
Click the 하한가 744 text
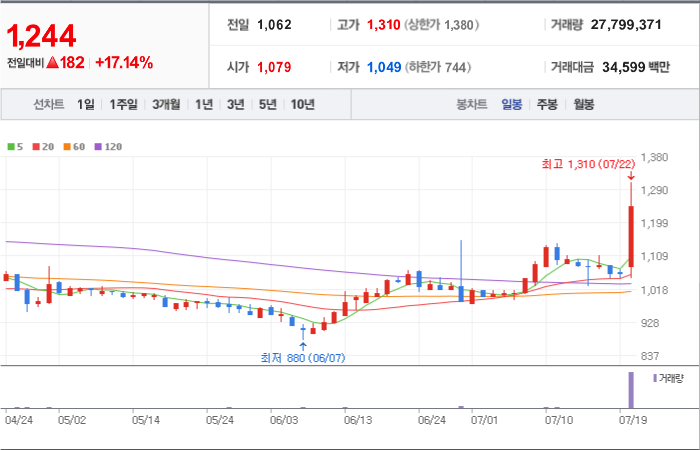click(x=438, y=67)
